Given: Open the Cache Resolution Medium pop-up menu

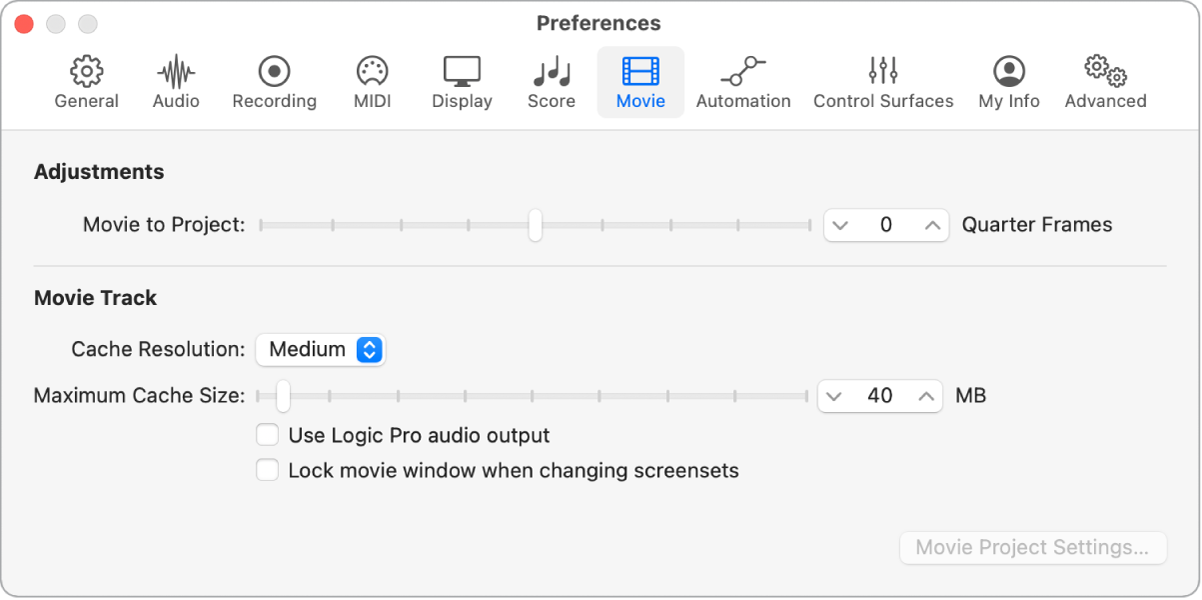Looking at the screenshot, I should (x=321, y=349).
